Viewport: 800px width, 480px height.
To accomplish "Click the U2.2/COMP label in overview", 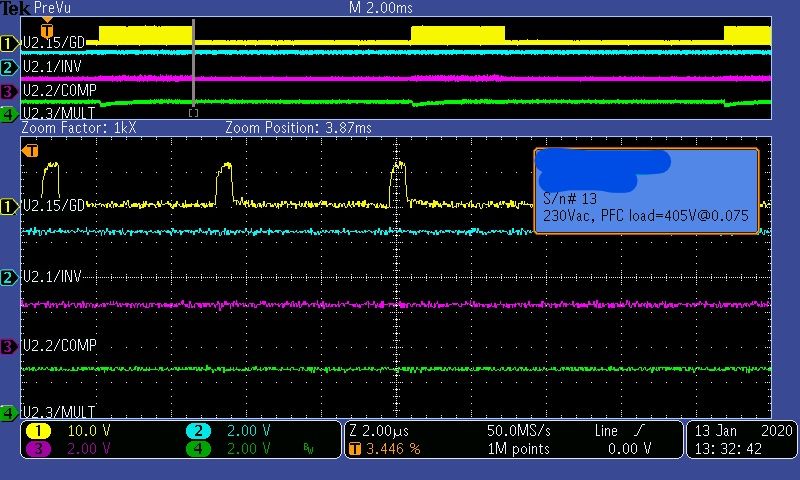I will click(60, 90).
